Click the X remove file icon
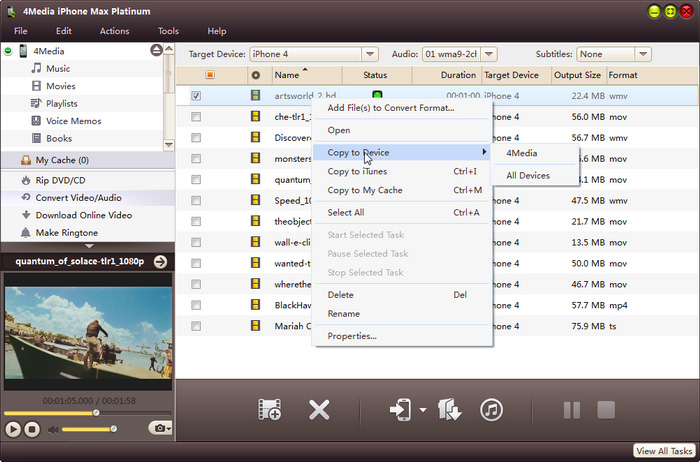Image resolution: width=700 pixels, height=462 pixels. click(x=319, y=409)
